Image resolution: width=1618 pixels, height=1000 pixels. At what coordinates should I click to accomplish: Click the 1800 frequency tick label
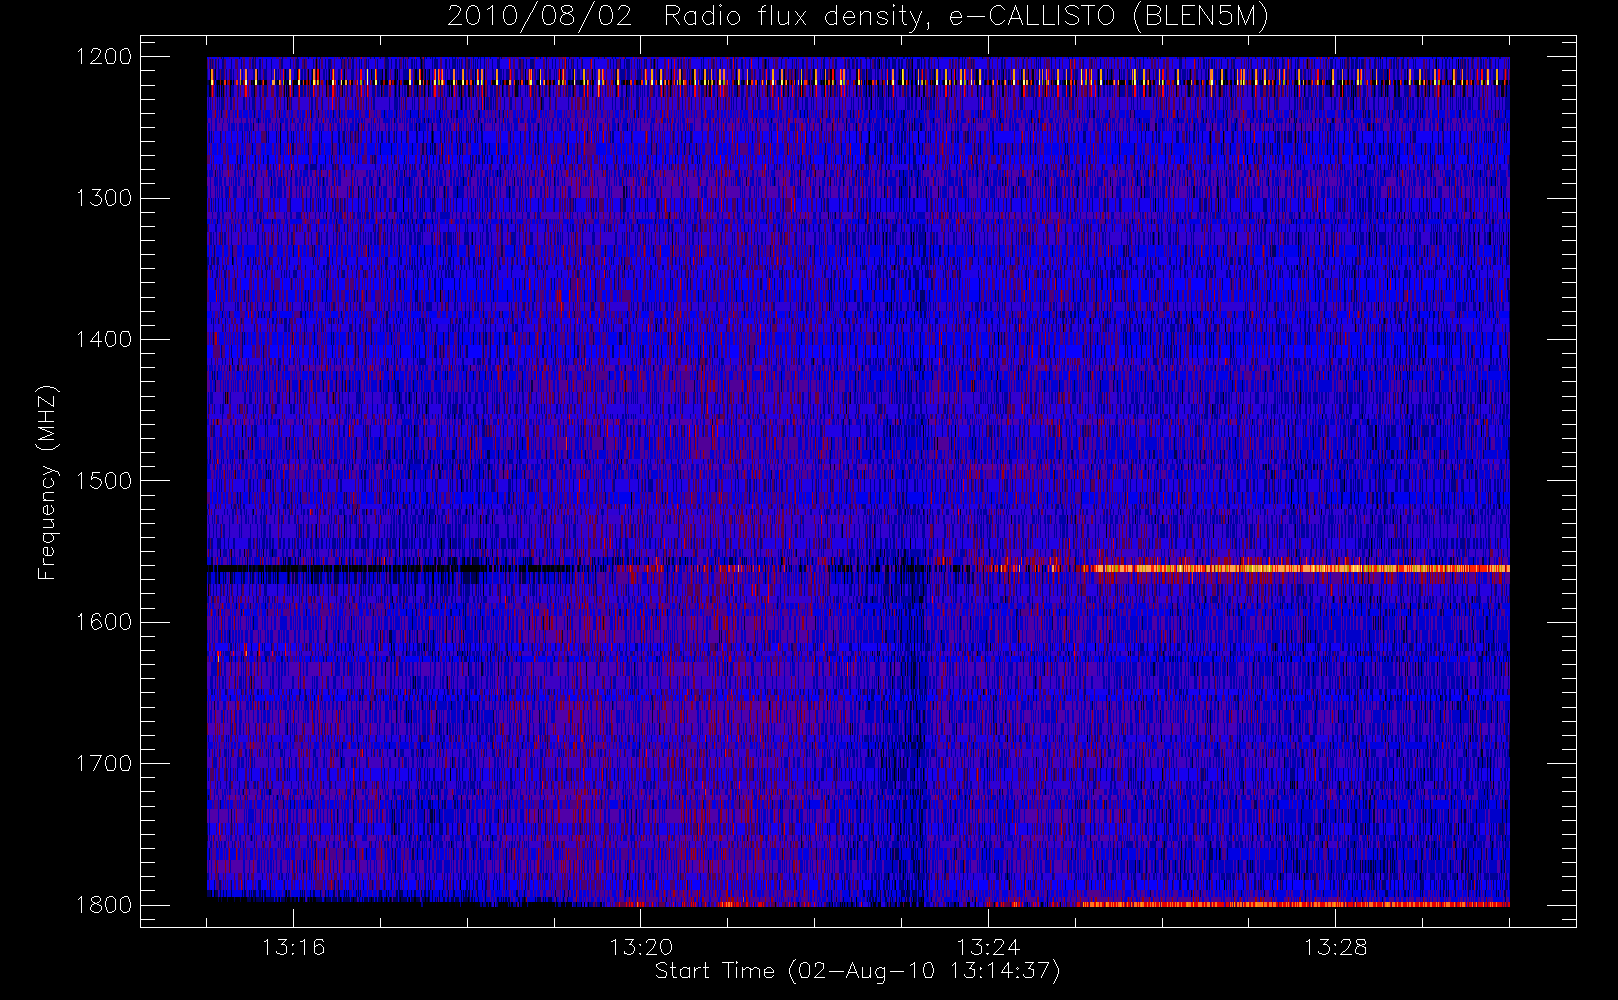pyautogui.click(x=104, y=905)
